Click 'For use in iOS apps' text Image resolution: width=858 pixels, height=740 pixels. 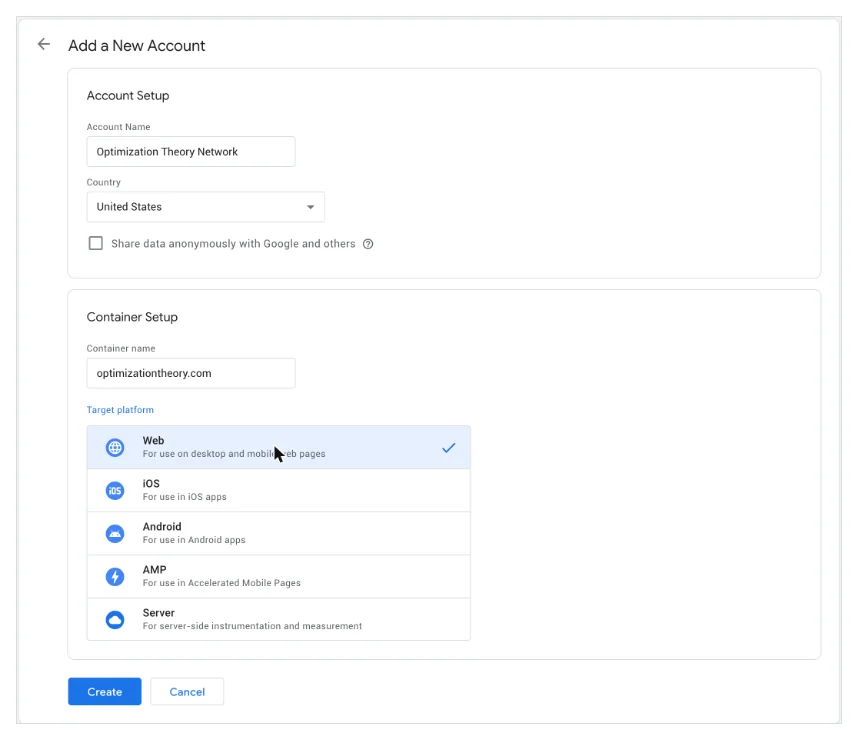(184, 497)
